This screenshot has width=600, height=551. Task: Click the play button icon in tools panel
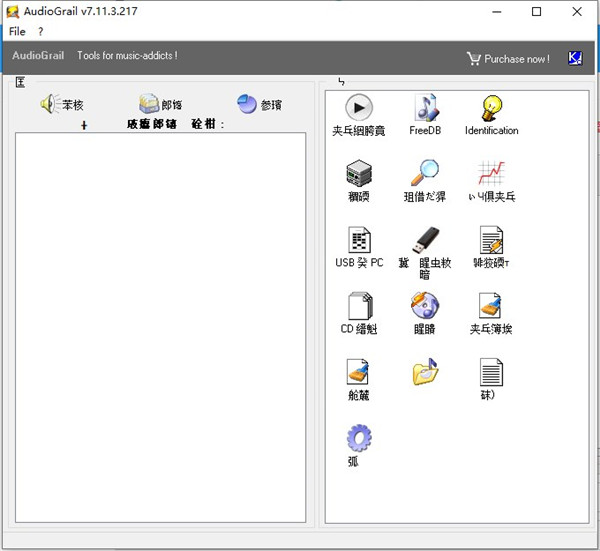(x=358, y=107)
